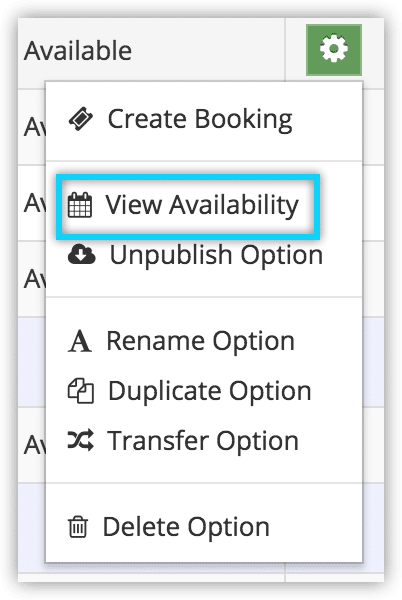The height and width of the screenshot is (600, 402).
Task: Click the green gear settings button
Action: 334,50
